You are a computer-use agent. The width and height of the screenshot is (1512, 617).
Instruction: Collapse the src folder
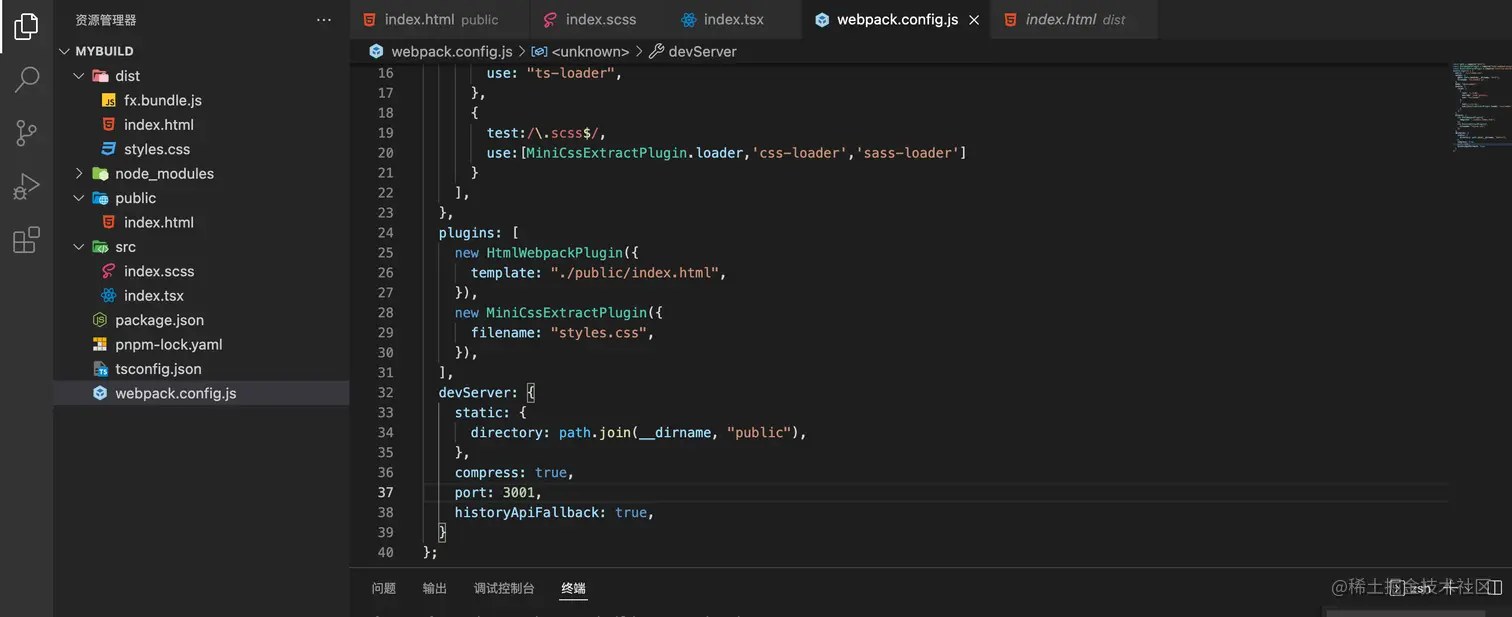coord(79,247)
